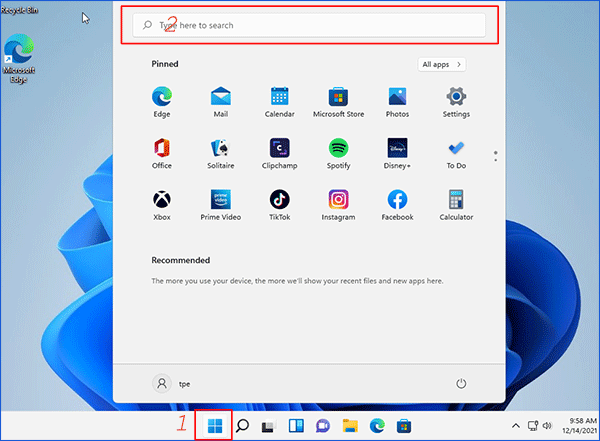Launch Edge from the taskbar
Screen dimensions: 600x441
(377, 426)
